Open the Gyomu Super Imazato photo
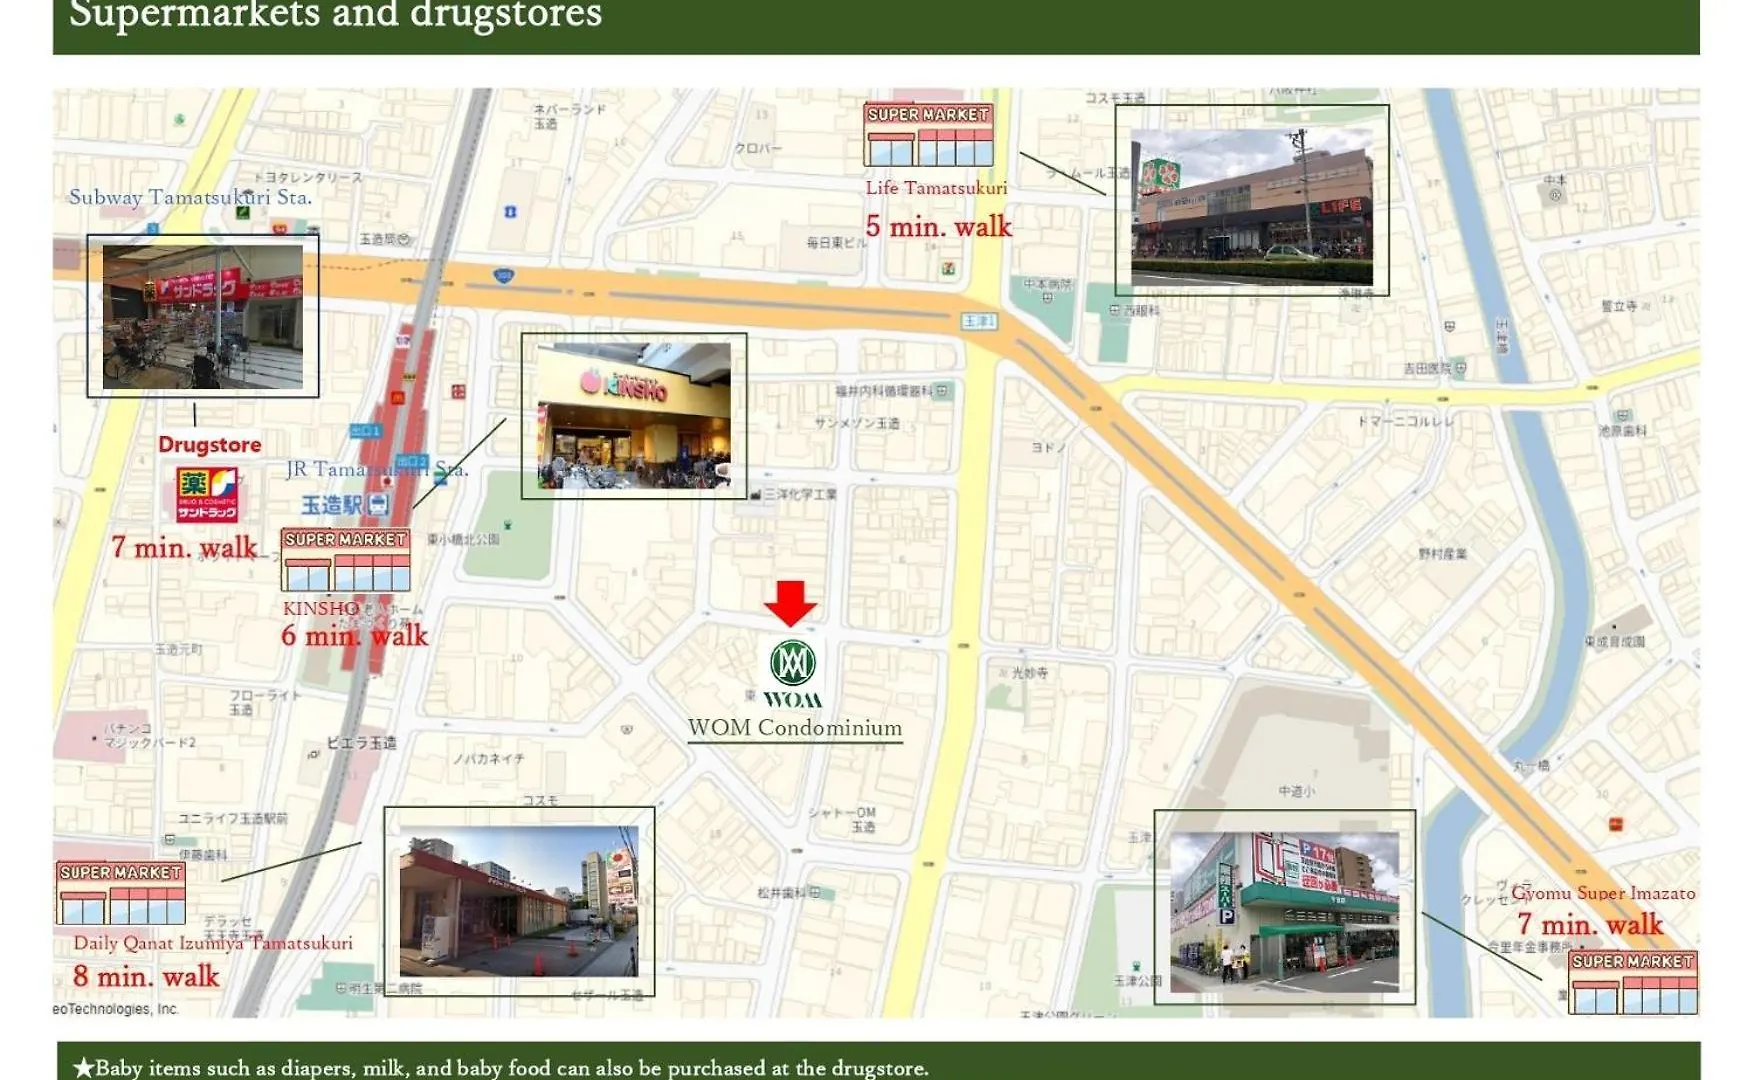The width and height of the screenshot is (1754, 1080). (x=1285, y=912)
